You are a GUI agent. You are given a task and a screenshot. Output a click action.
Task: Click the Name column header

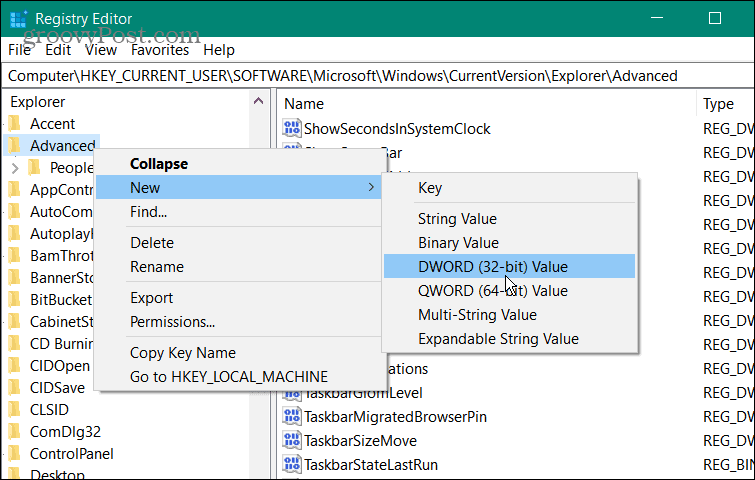[304, 104]
